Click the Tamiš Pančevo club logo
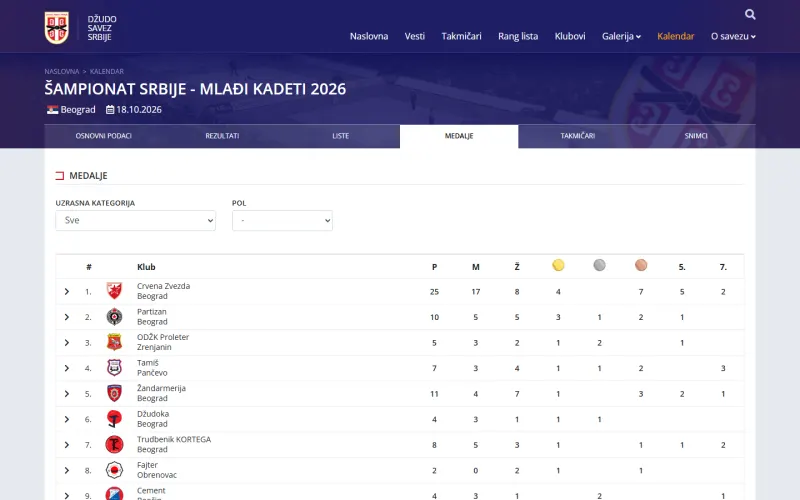 point(114,368)
